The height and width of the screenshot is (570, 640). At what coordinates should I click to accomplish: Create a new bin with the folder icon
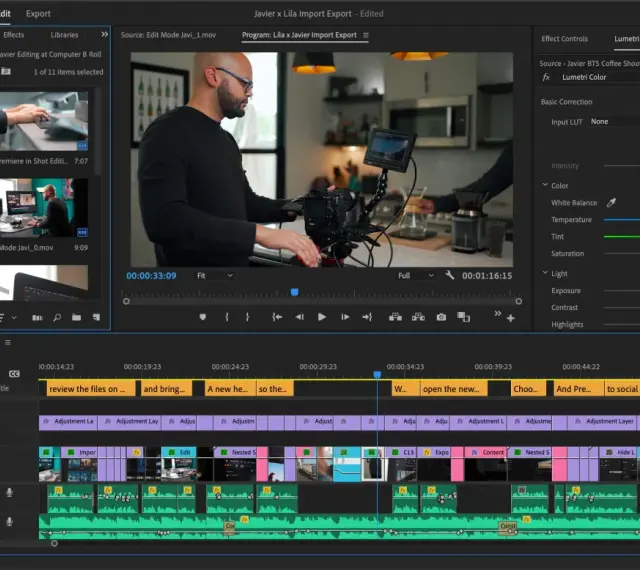click(76, 317)
